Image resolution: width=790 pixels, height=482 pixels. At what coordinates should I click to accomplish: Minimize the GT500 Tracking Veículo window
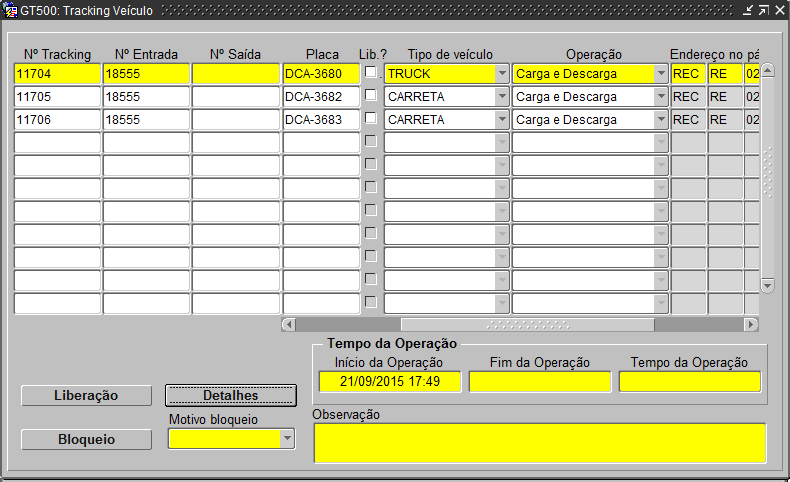748,10
